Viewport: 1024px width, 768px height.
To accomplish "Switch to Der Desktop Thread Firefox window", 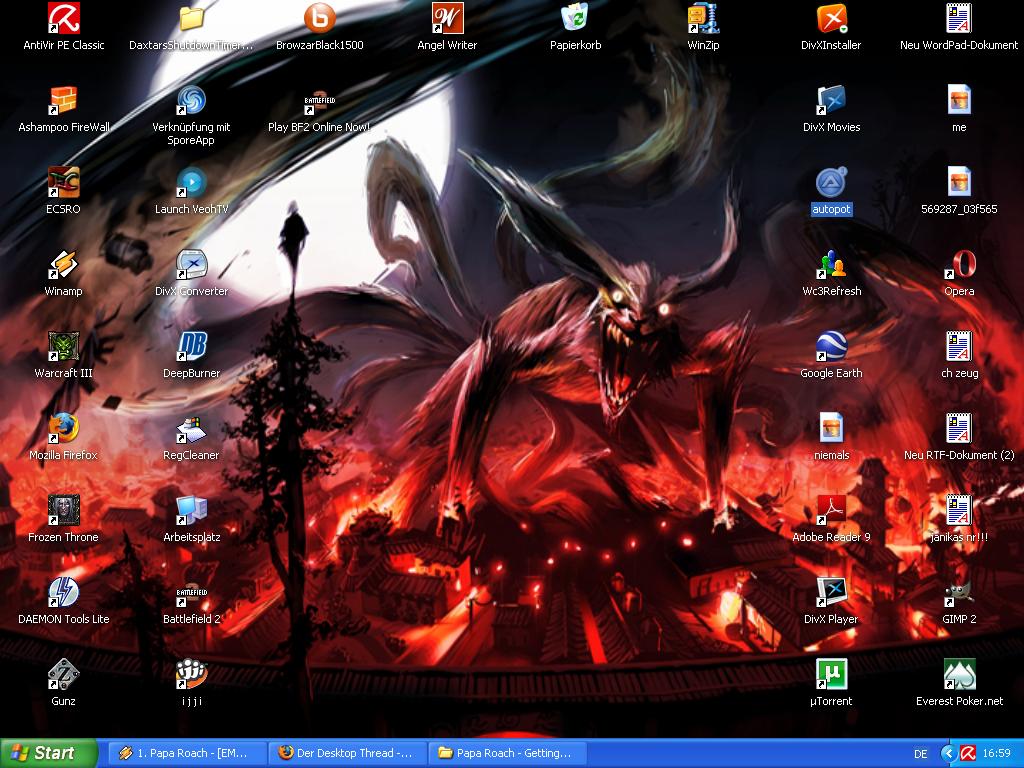I will 347,753.
